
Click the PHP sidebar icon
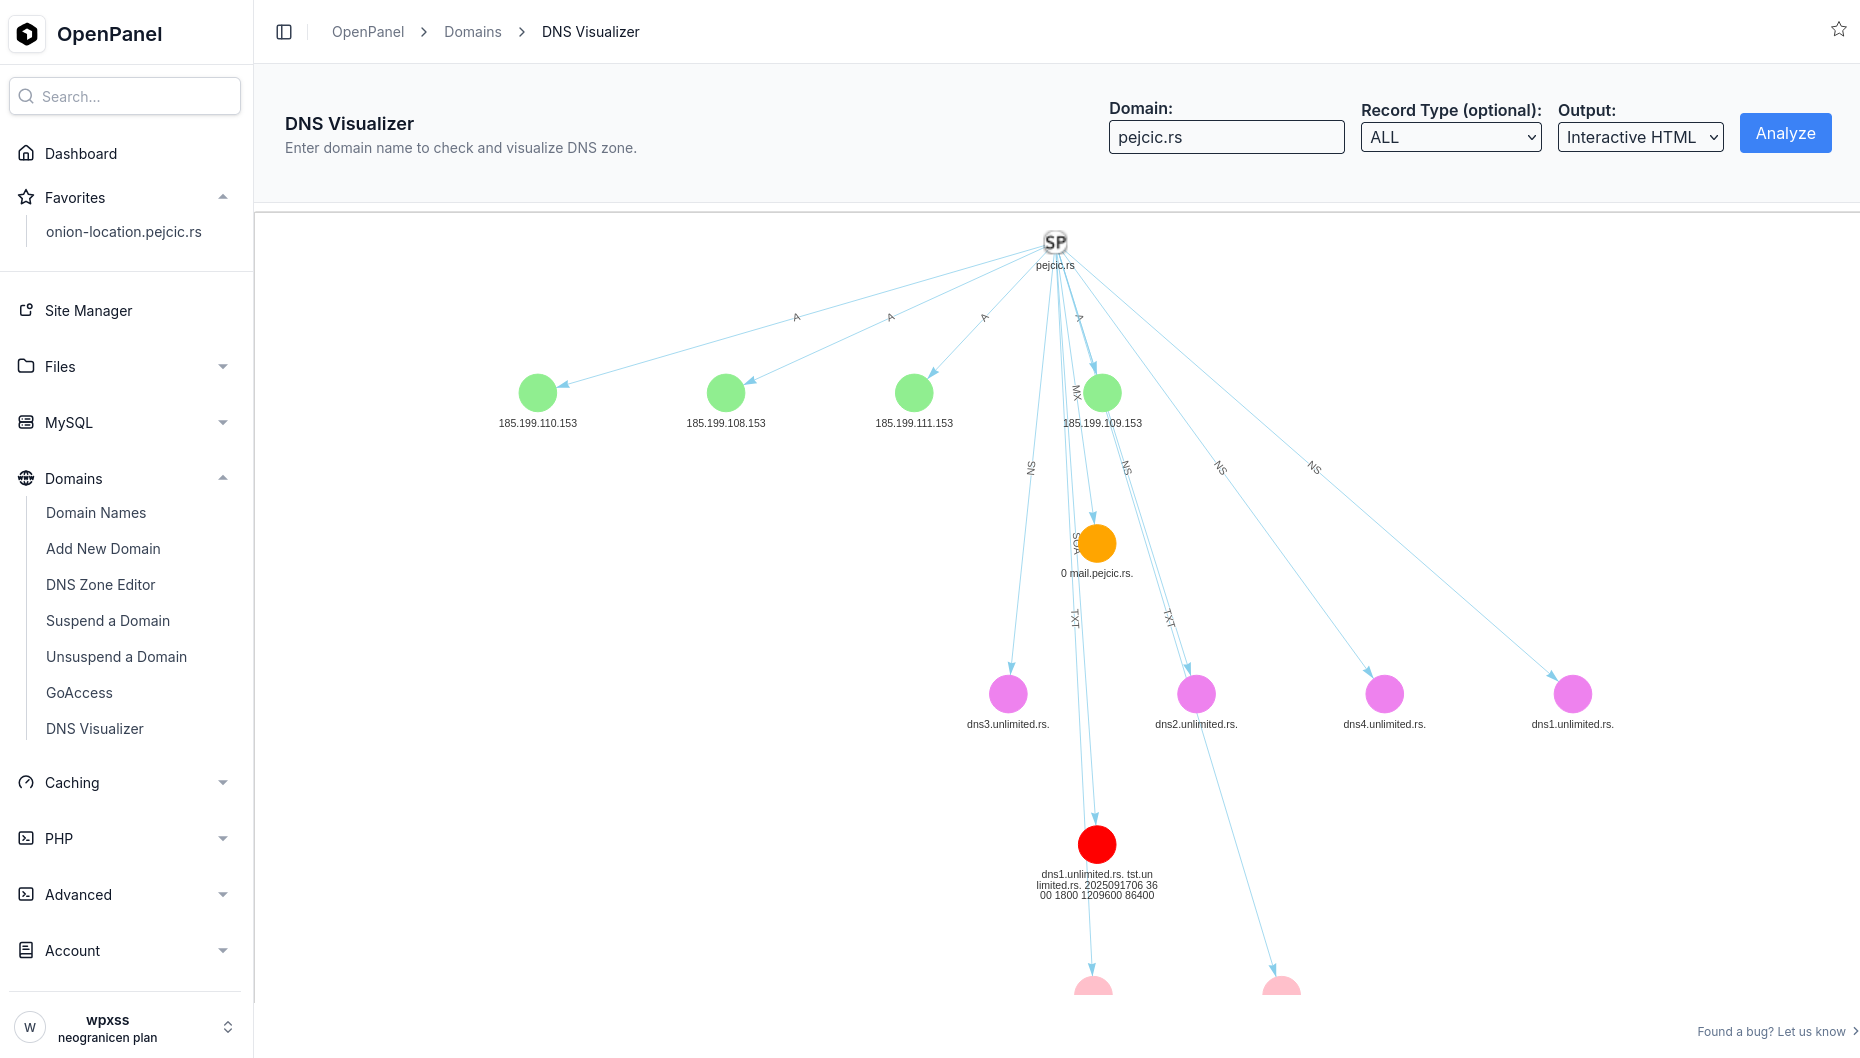(26, 838)
